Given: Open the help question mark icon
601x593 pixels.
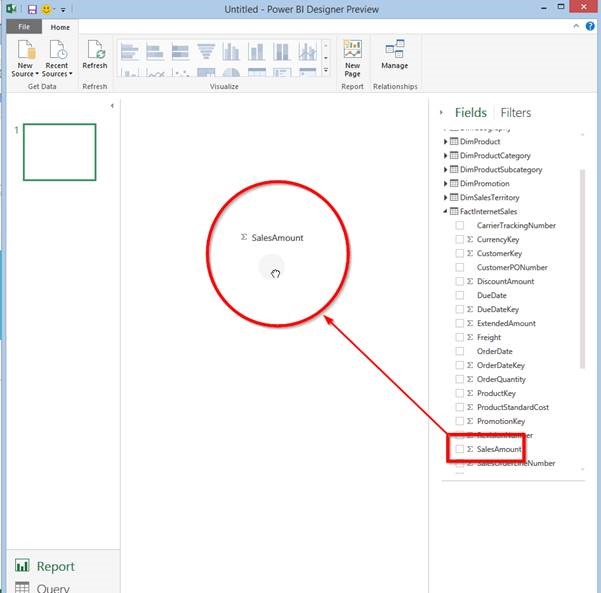Looking at the screenshot, I should tap(590, 26).
